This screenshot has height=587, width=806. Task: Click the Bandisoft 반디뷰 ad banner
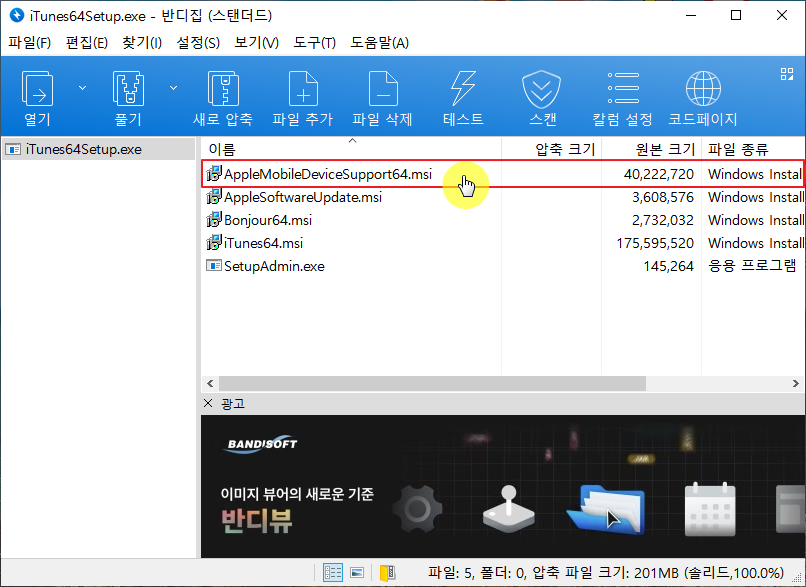(x=503, y=486)
